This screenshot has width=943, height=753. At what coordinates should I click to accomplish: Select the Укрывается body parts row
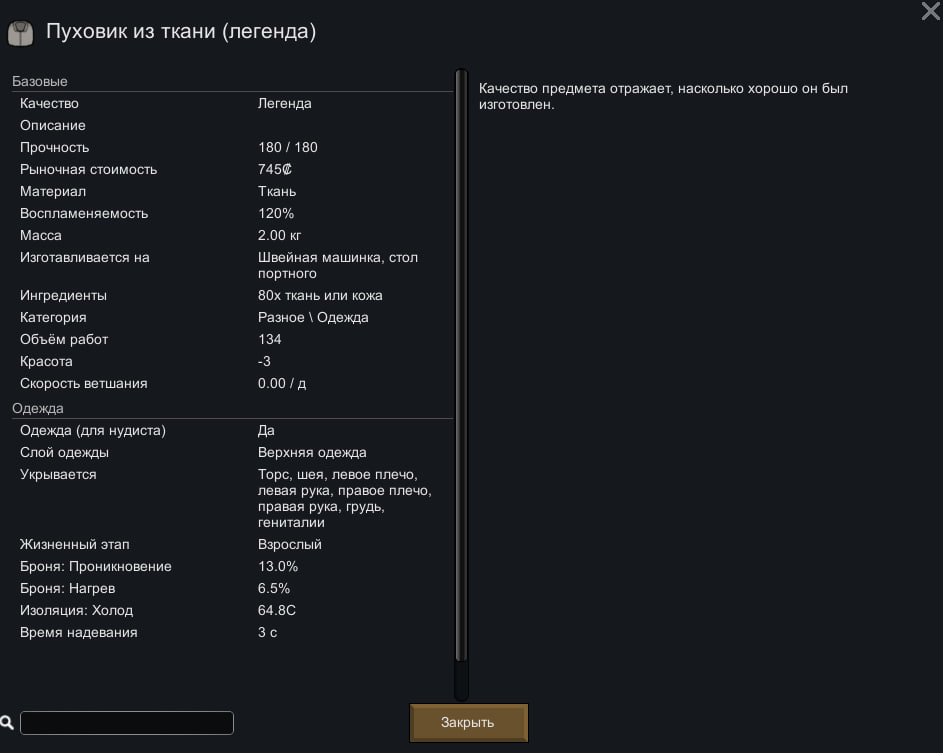tap(233, 498)
